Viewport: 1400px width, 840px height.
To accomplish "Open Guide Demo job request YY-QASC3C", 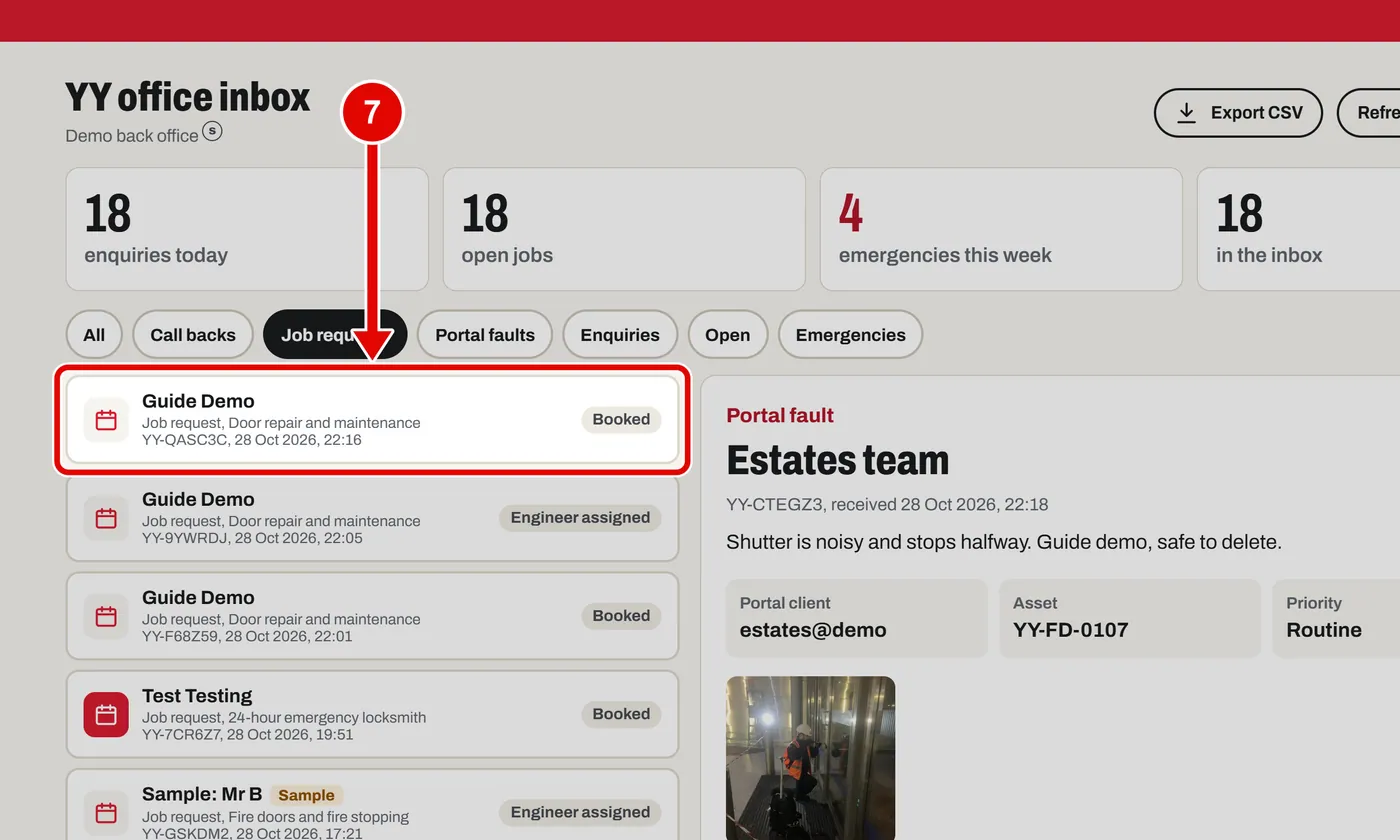I will tap(372, 420).
